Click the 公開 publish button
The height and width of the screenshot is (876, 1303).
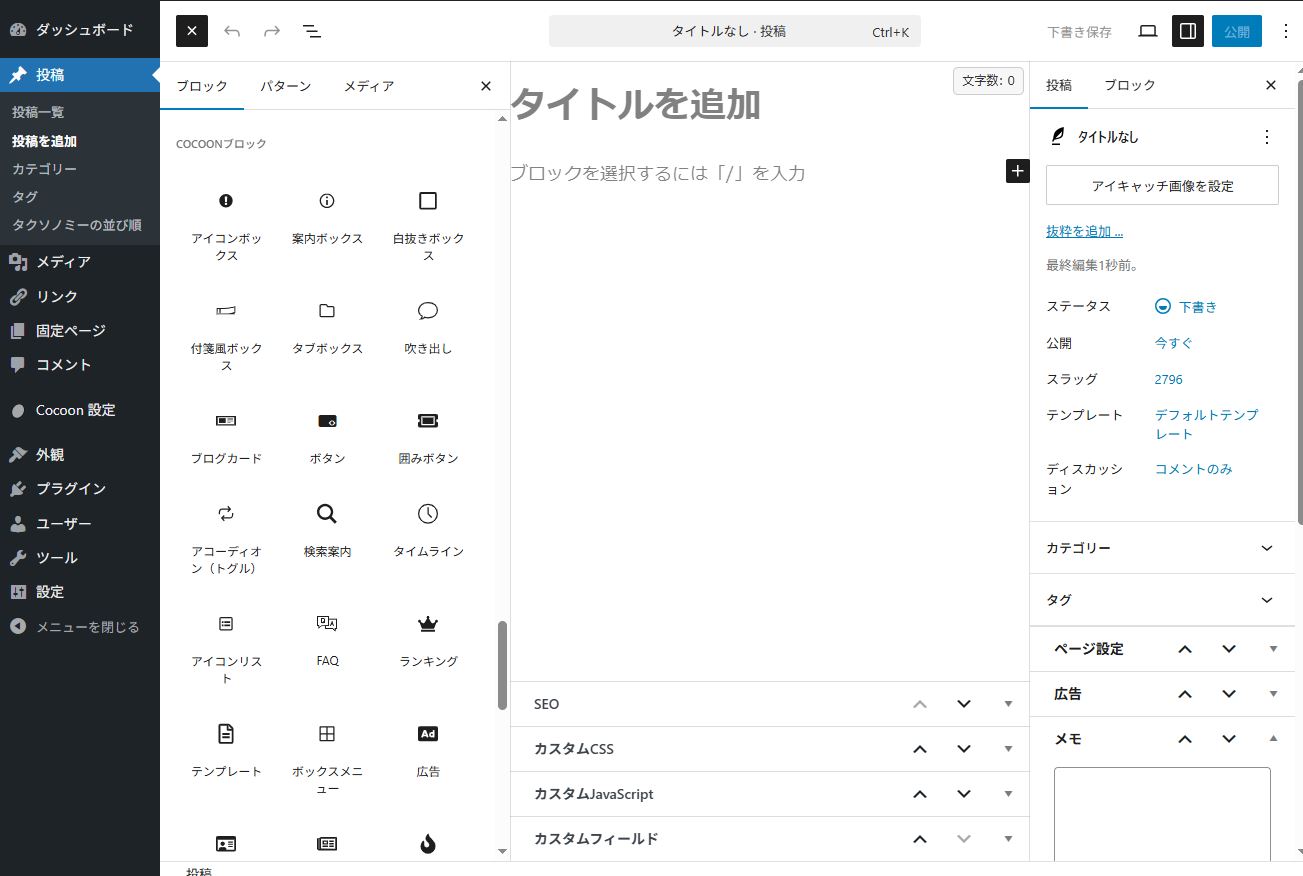(1237, 31)
